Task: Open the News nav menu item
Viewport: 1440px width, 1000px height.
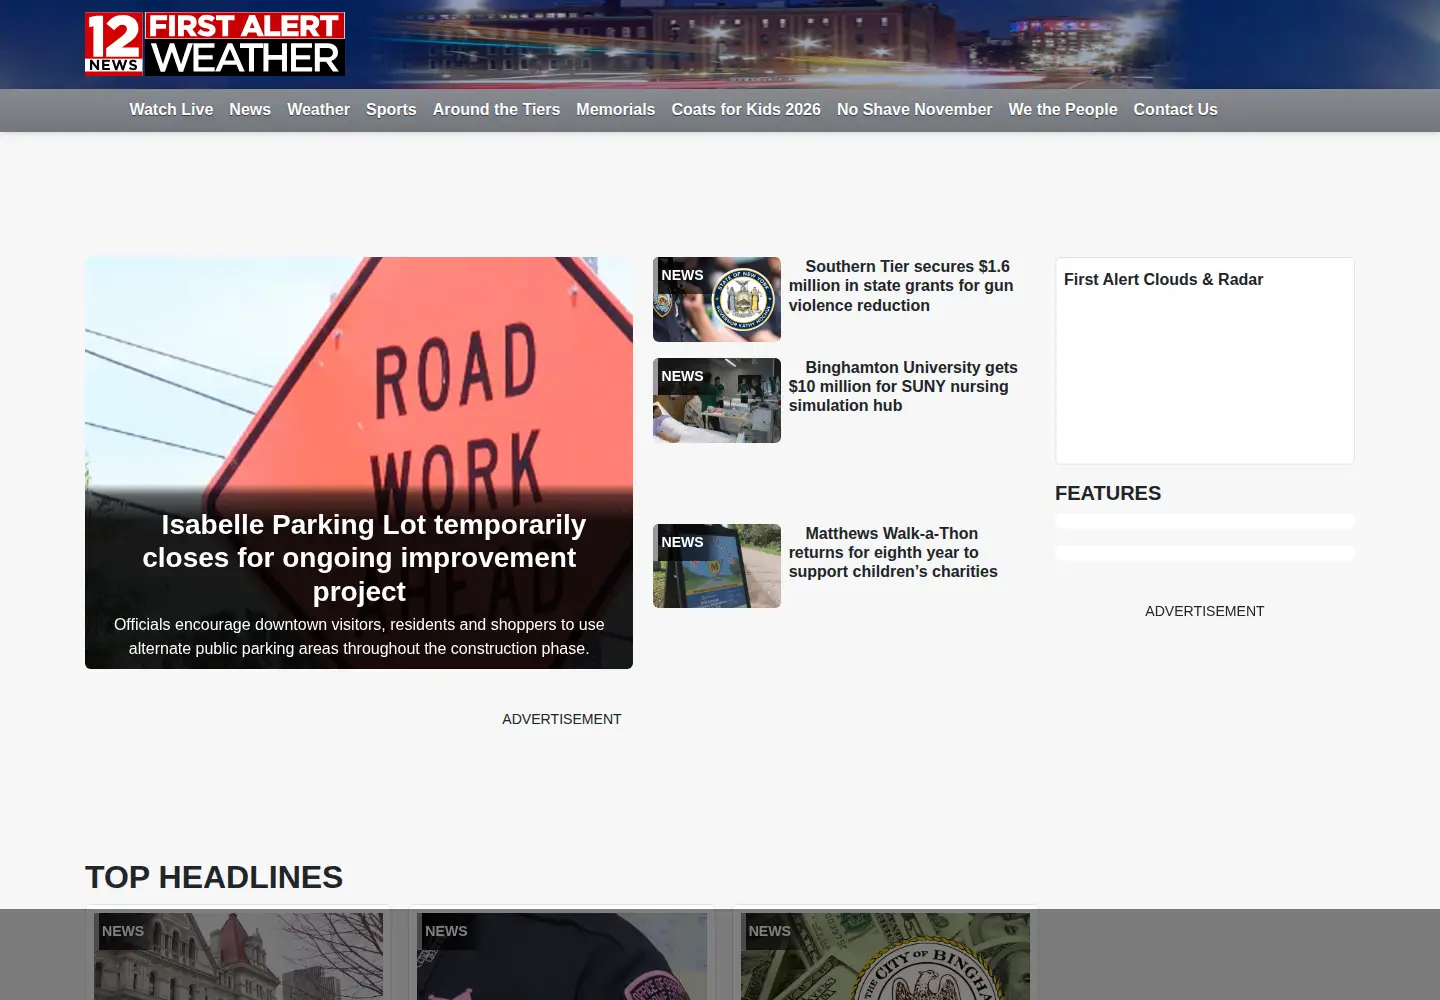Action: tap(250, 109)
